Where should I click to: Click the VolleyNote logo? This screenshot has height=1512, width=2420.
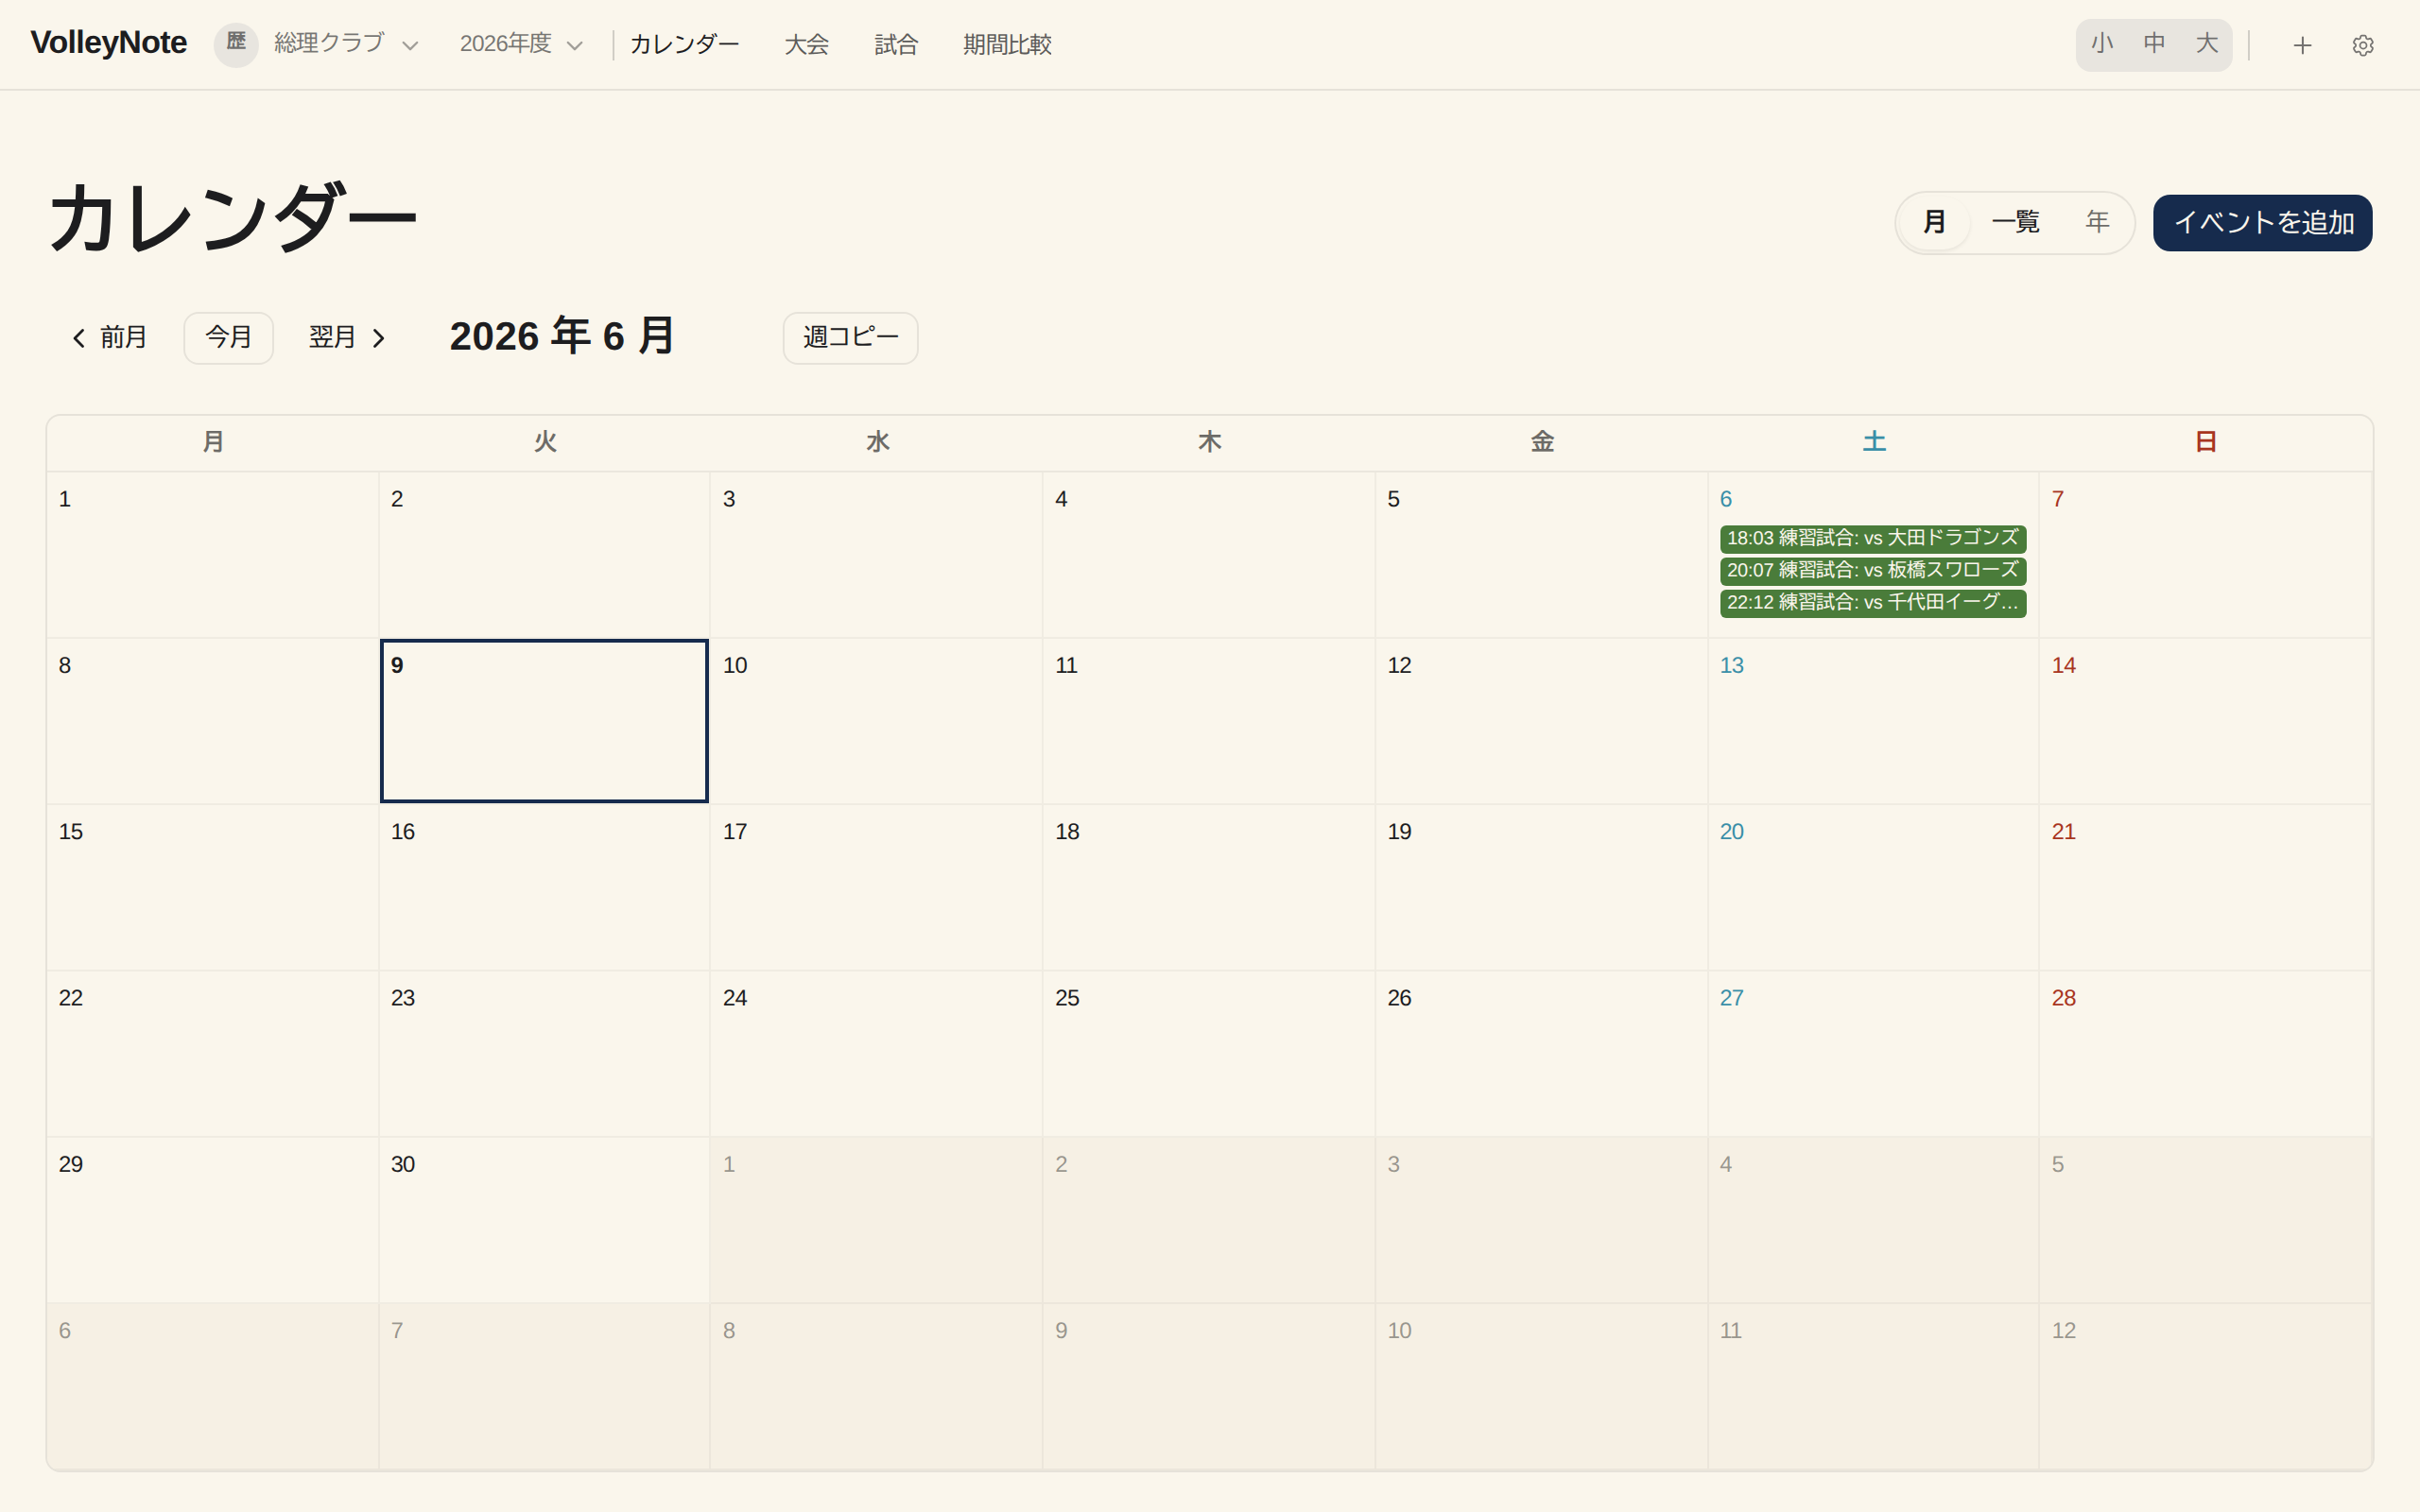109,43
